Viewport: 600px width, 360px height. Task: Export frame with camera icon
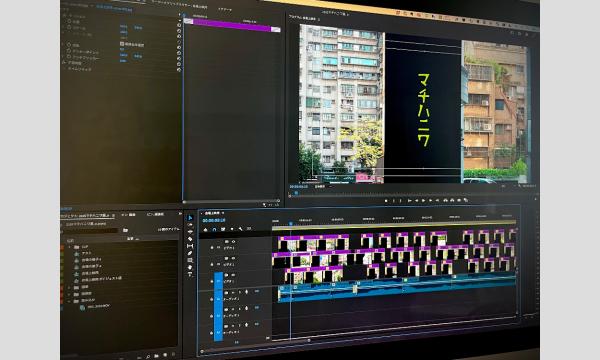(x=459, y=200)
